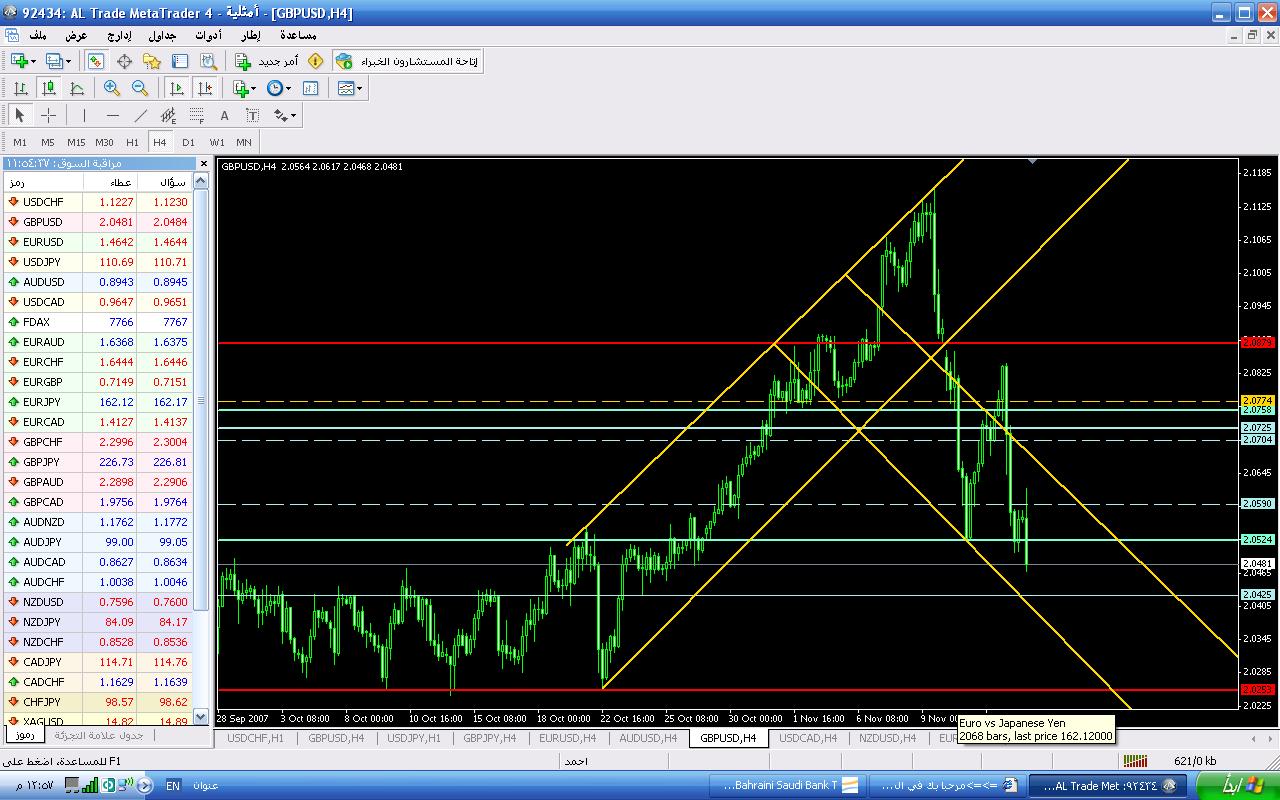Toggle the Auto Scroll chart button

click(177, 88)
